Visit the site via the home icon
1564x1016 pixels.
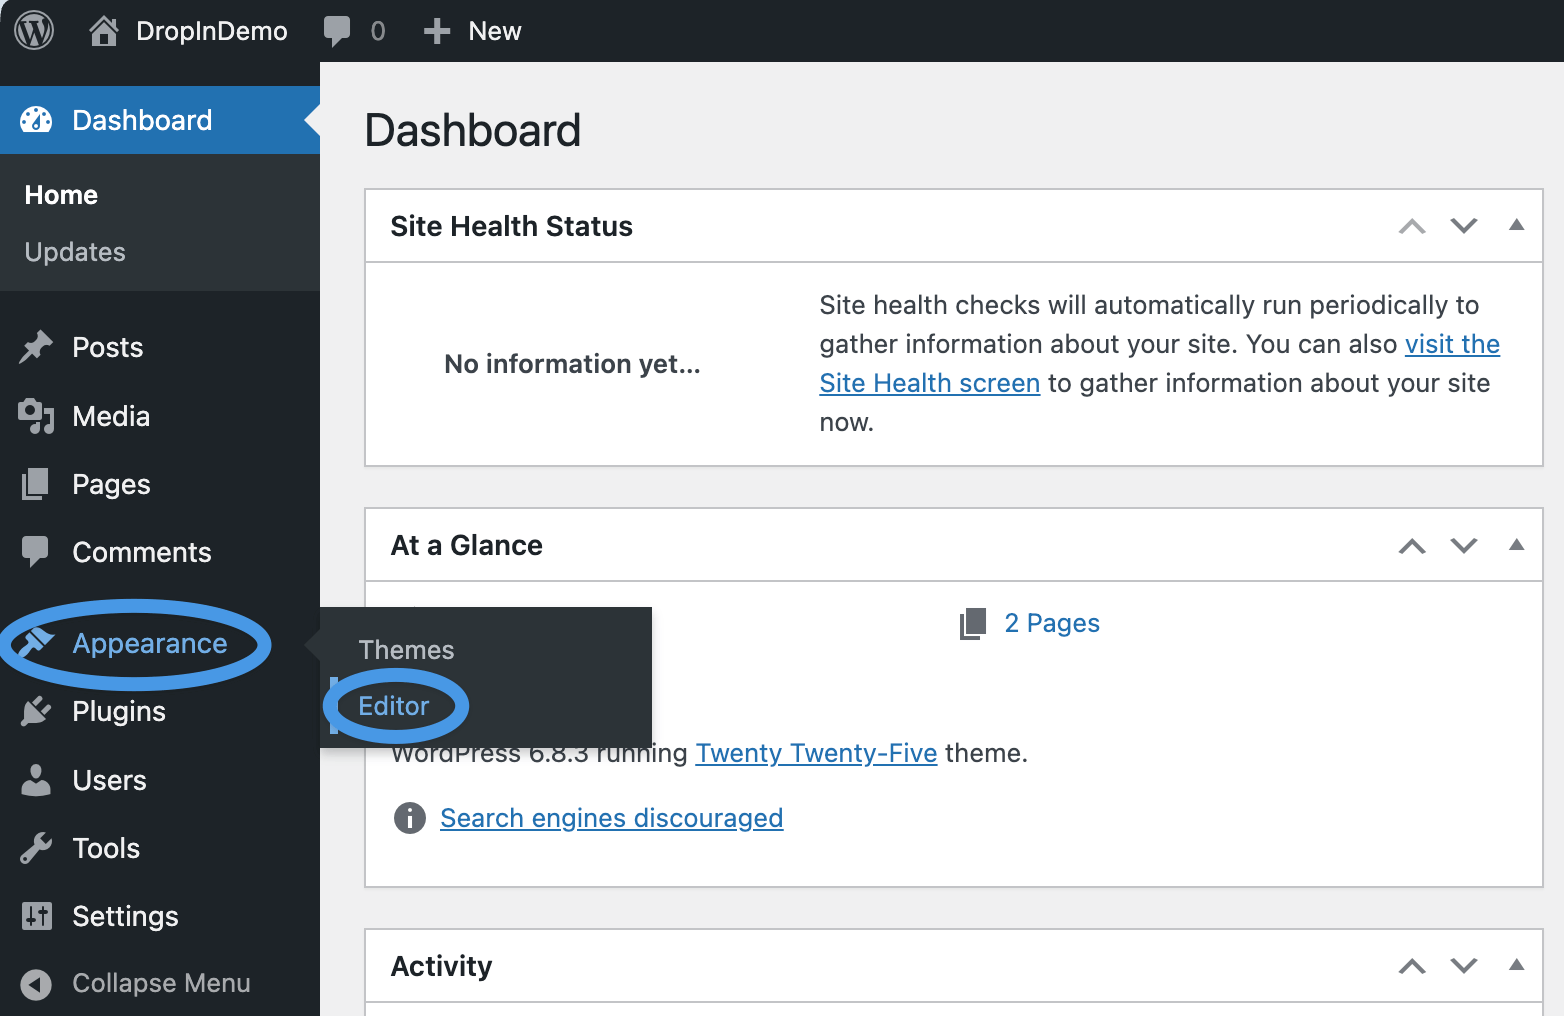103,30
